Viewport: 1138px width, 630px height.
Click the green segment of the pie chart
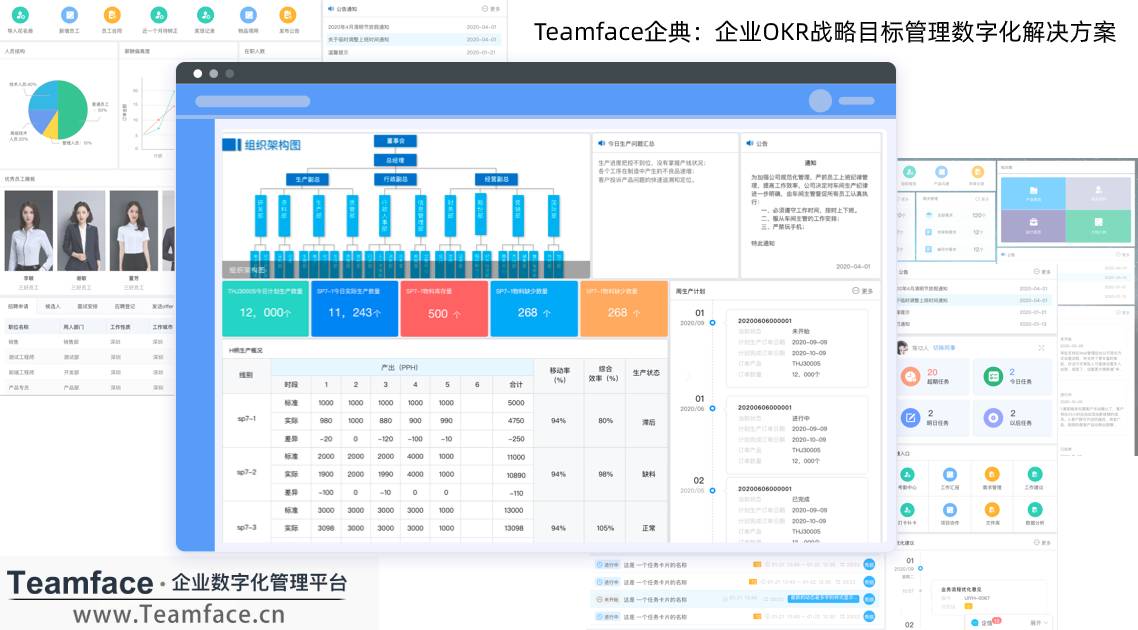pyautogui.click(x=71, y=109)
